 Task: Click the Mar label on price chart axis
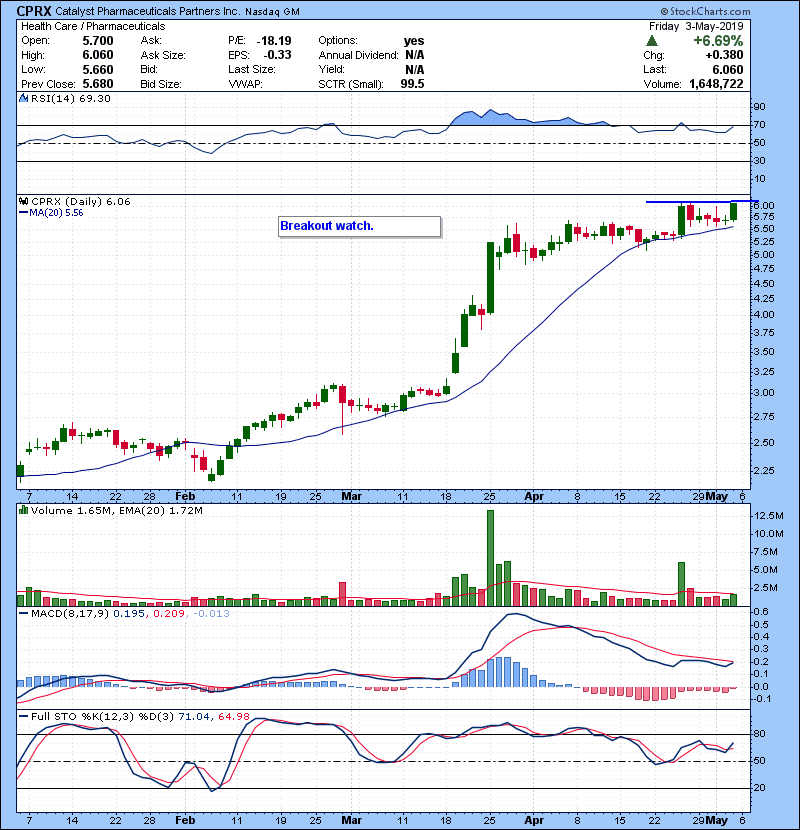point(352,497)
